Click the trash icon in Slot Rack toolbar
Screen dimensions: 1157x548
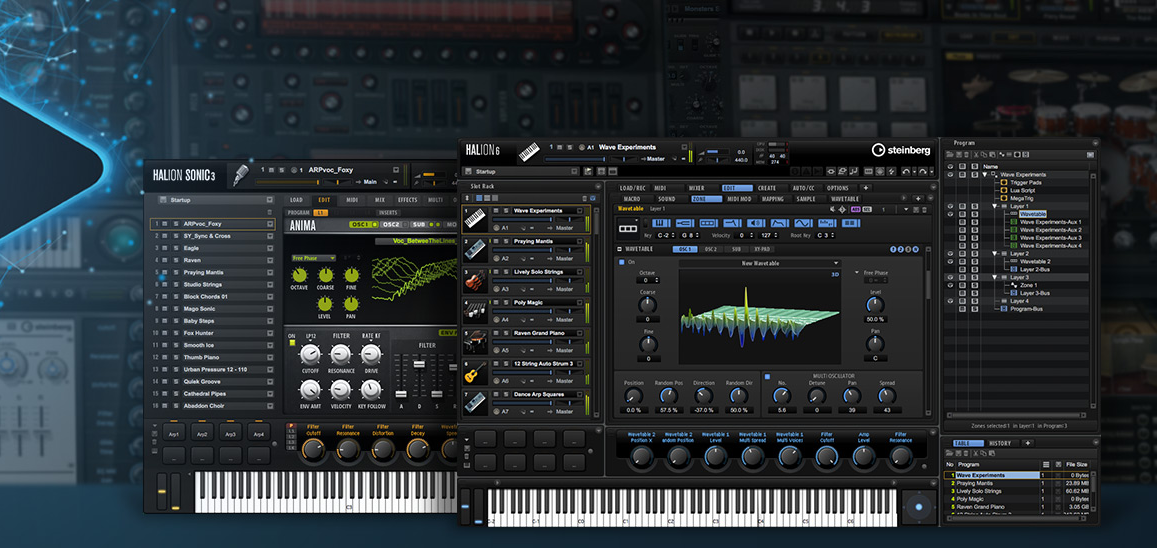coord(584,198)
